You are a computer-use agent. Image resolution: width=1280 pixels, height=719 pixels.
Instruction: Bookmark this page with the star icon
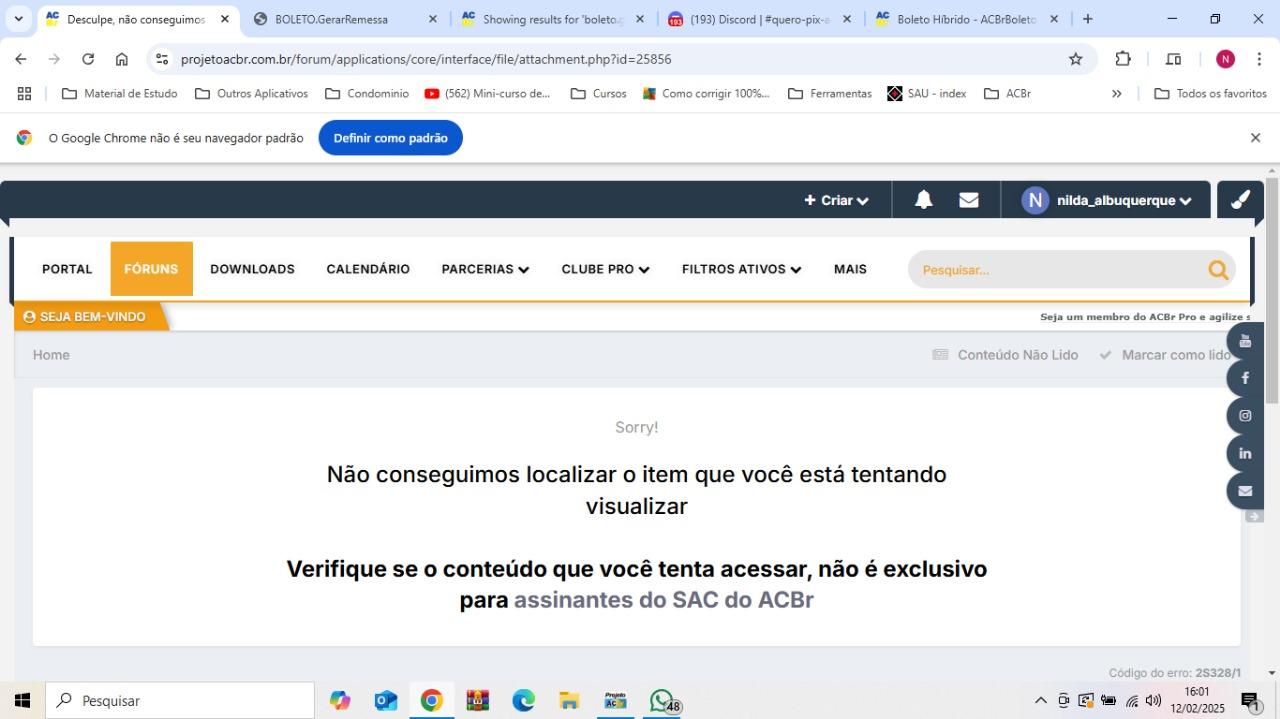pyautogui.click(x=1076, y=59)
